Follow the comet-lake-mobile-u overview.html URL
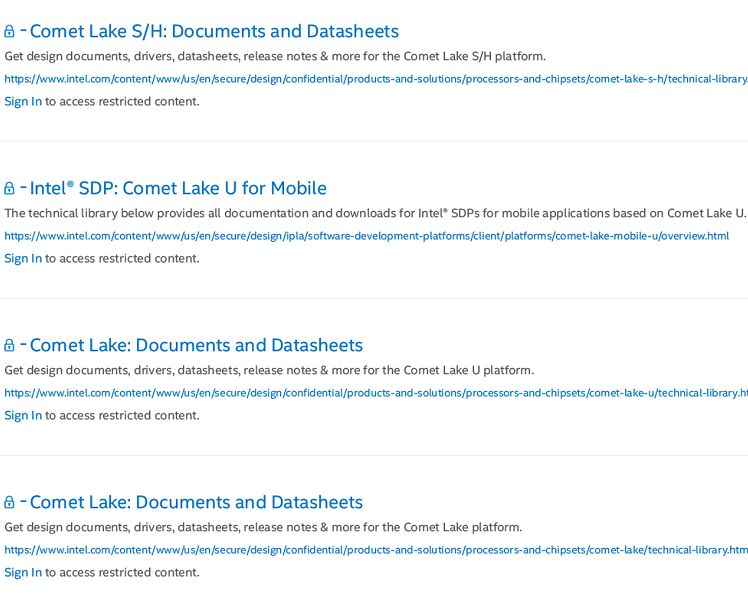Screen dimensions: 748x595 pyautogui.click(x=366, y=236)
